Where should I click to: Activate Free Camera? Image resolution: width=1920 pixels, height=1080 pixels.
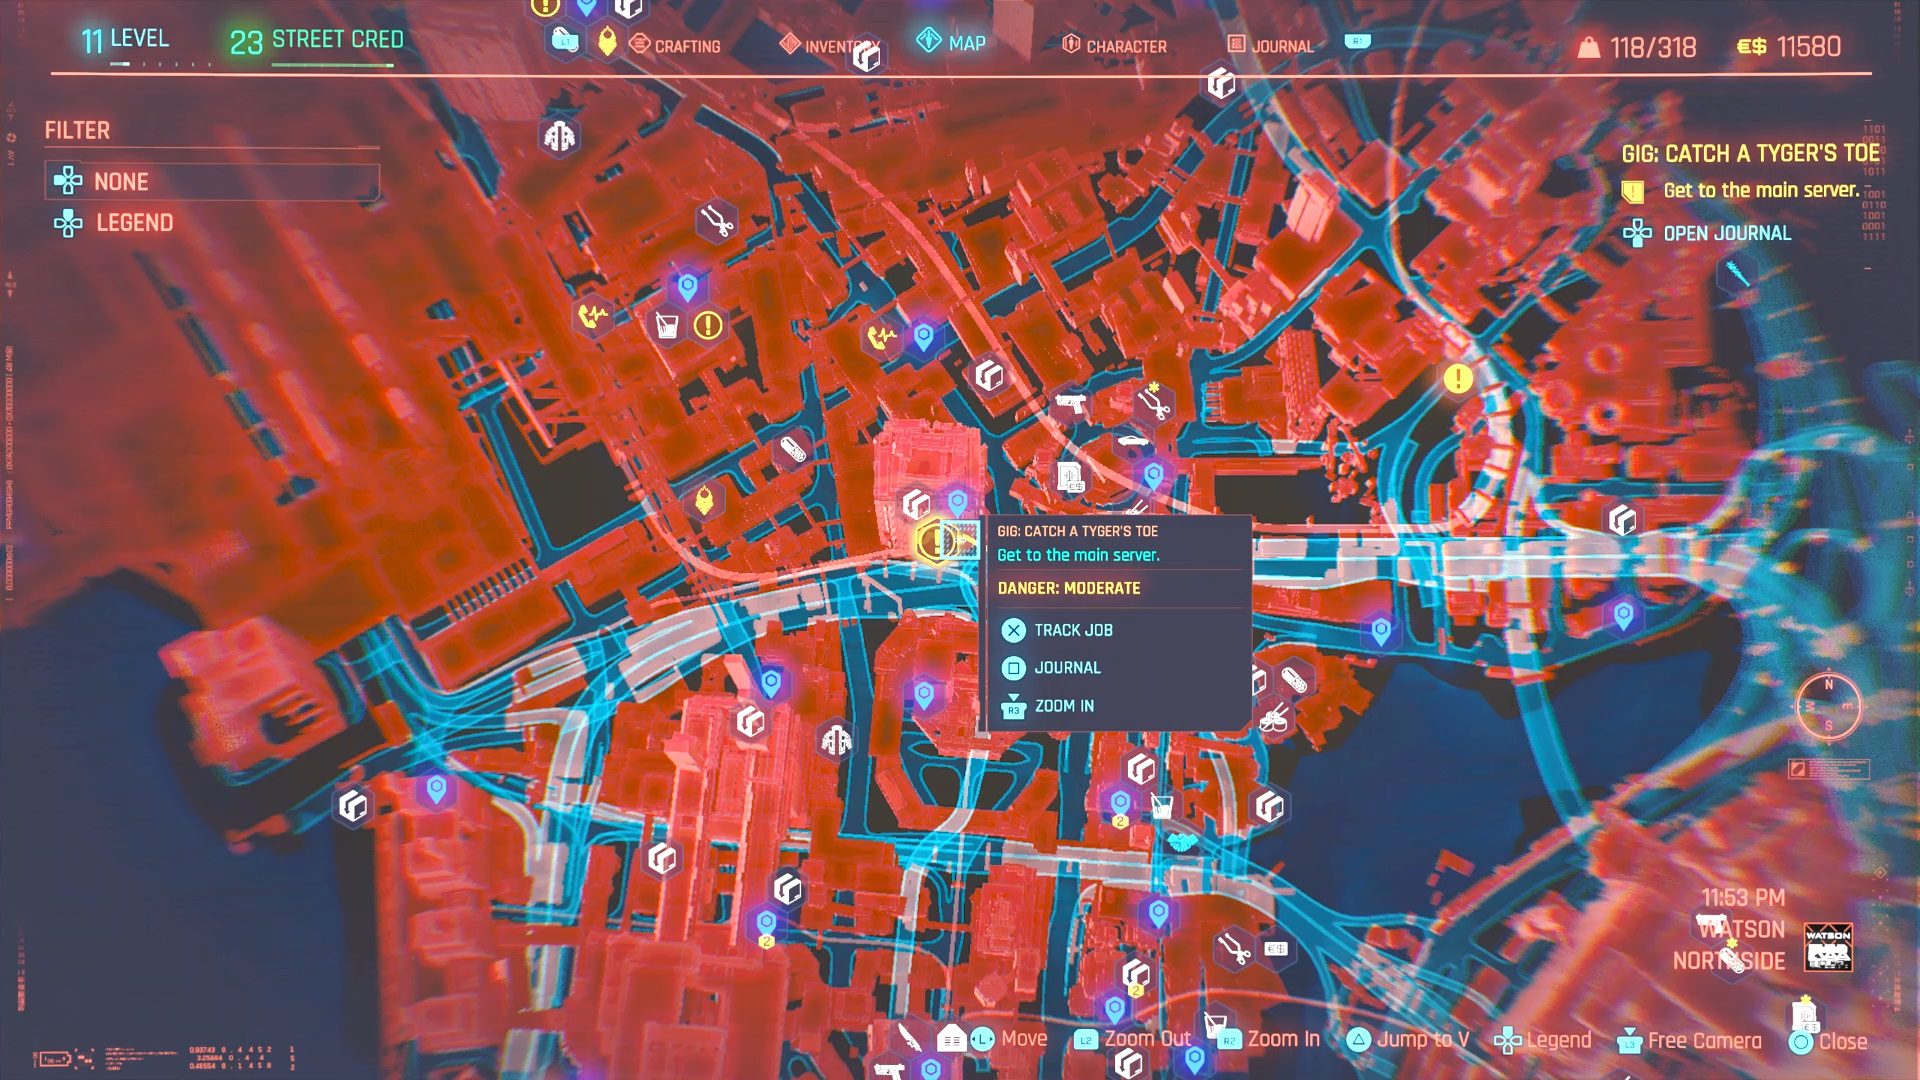click(1689, 1041)
